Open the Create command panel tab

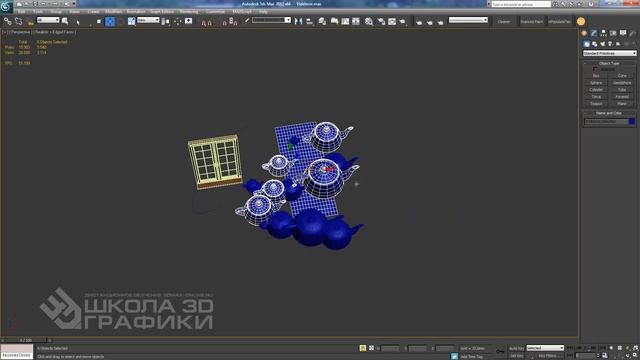click(x=584, y=33)
